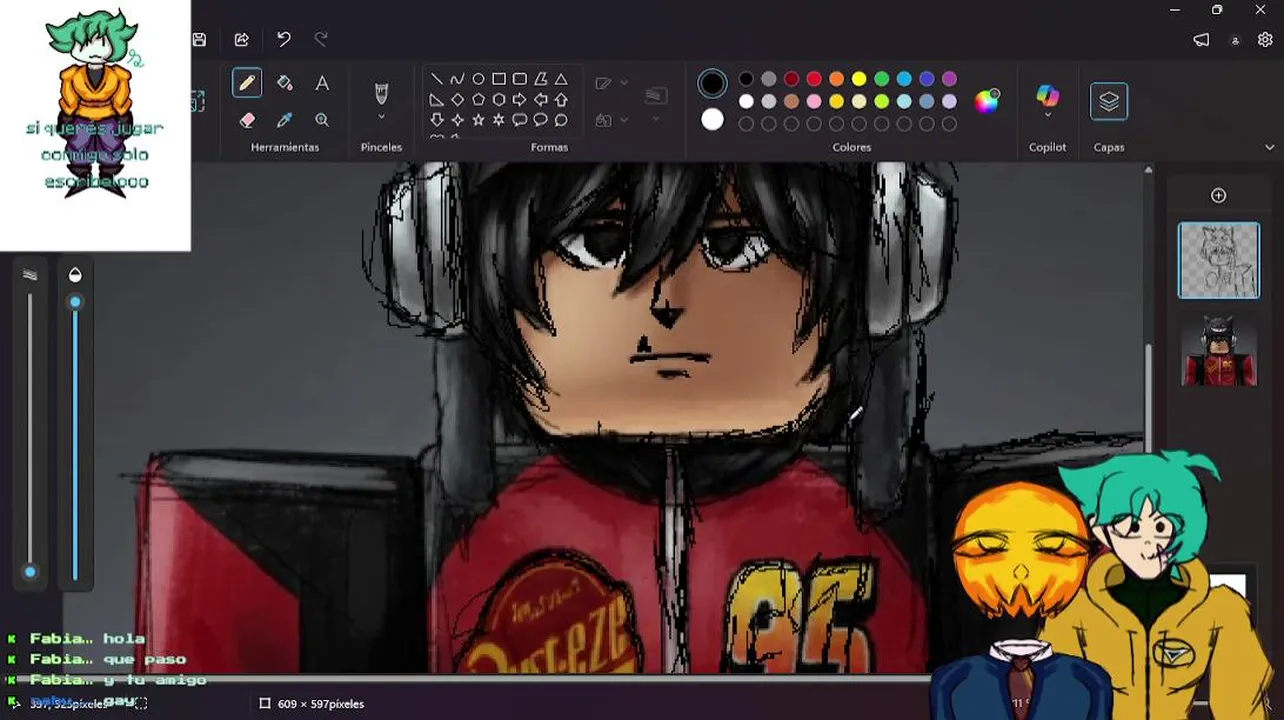Select the Roblox character layer thumbnail

(1219, 350)
